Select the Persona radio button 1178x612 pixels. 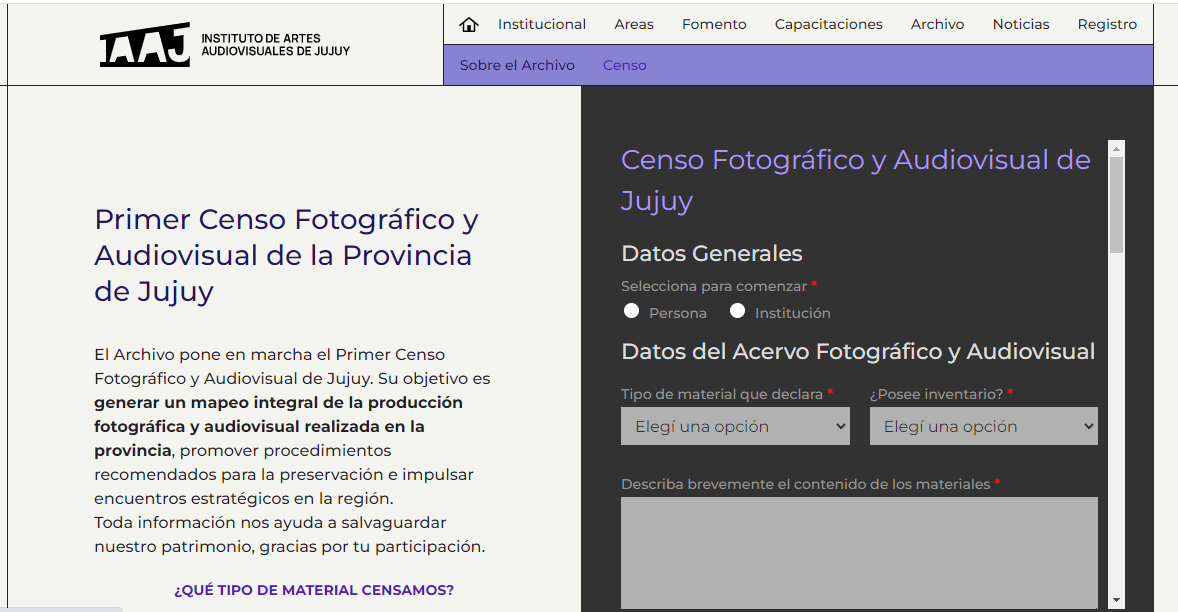point(632,311)
